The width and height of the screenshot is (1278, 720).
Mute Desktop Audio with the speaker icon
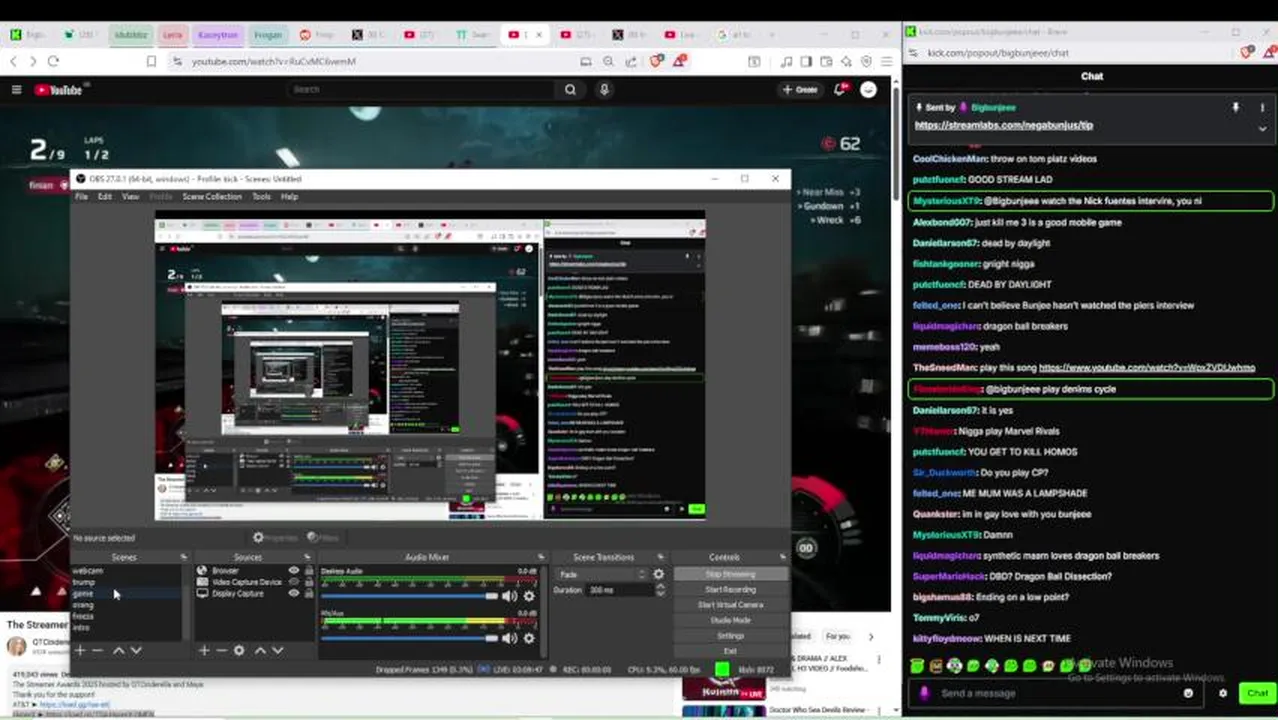[x=510, y=596]
